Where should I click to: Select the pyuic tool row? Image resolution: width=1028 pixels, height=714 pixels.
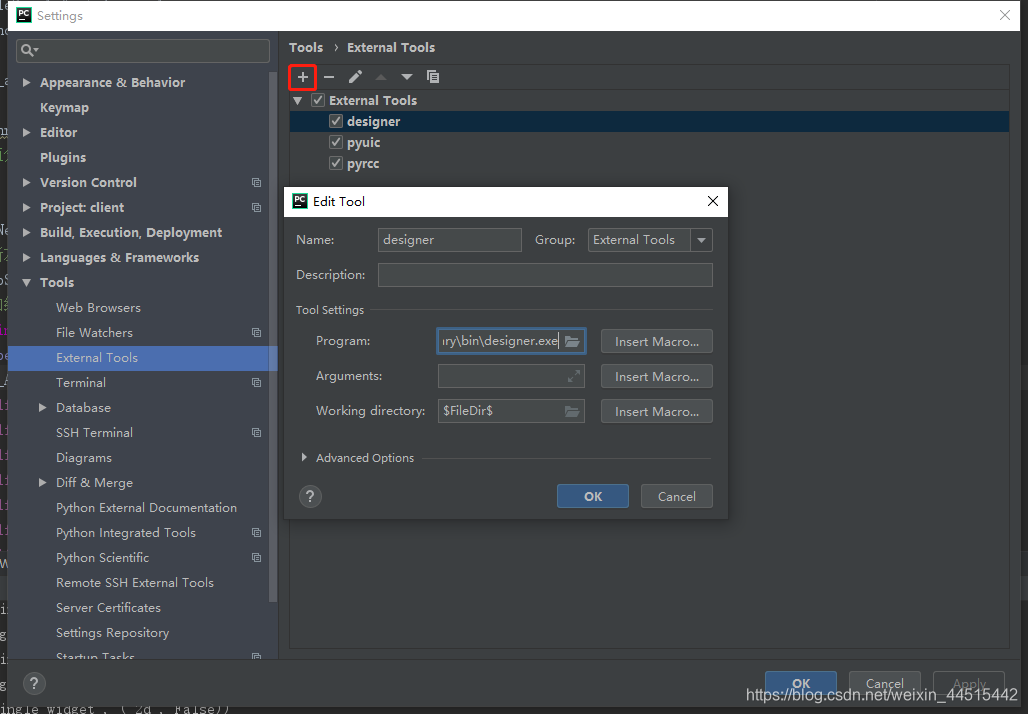click(x=649, y=142)
